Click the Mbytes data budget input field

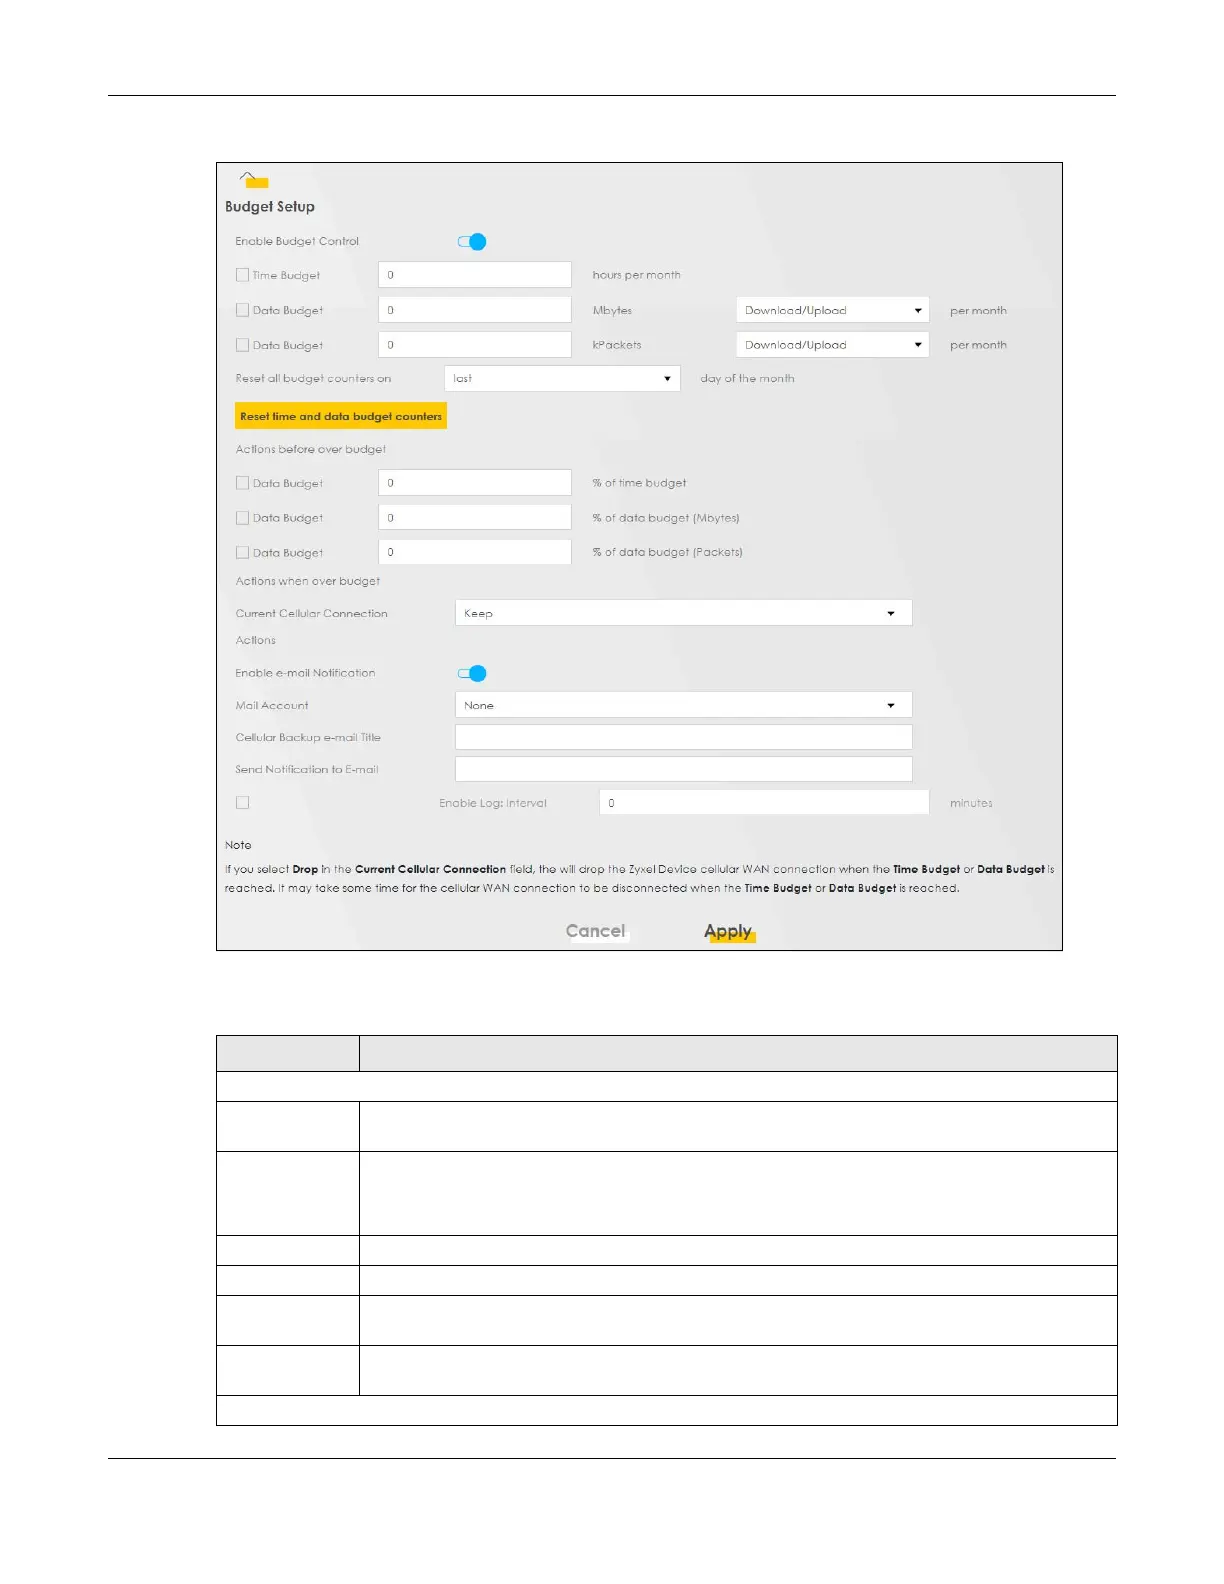pos(475,310)
